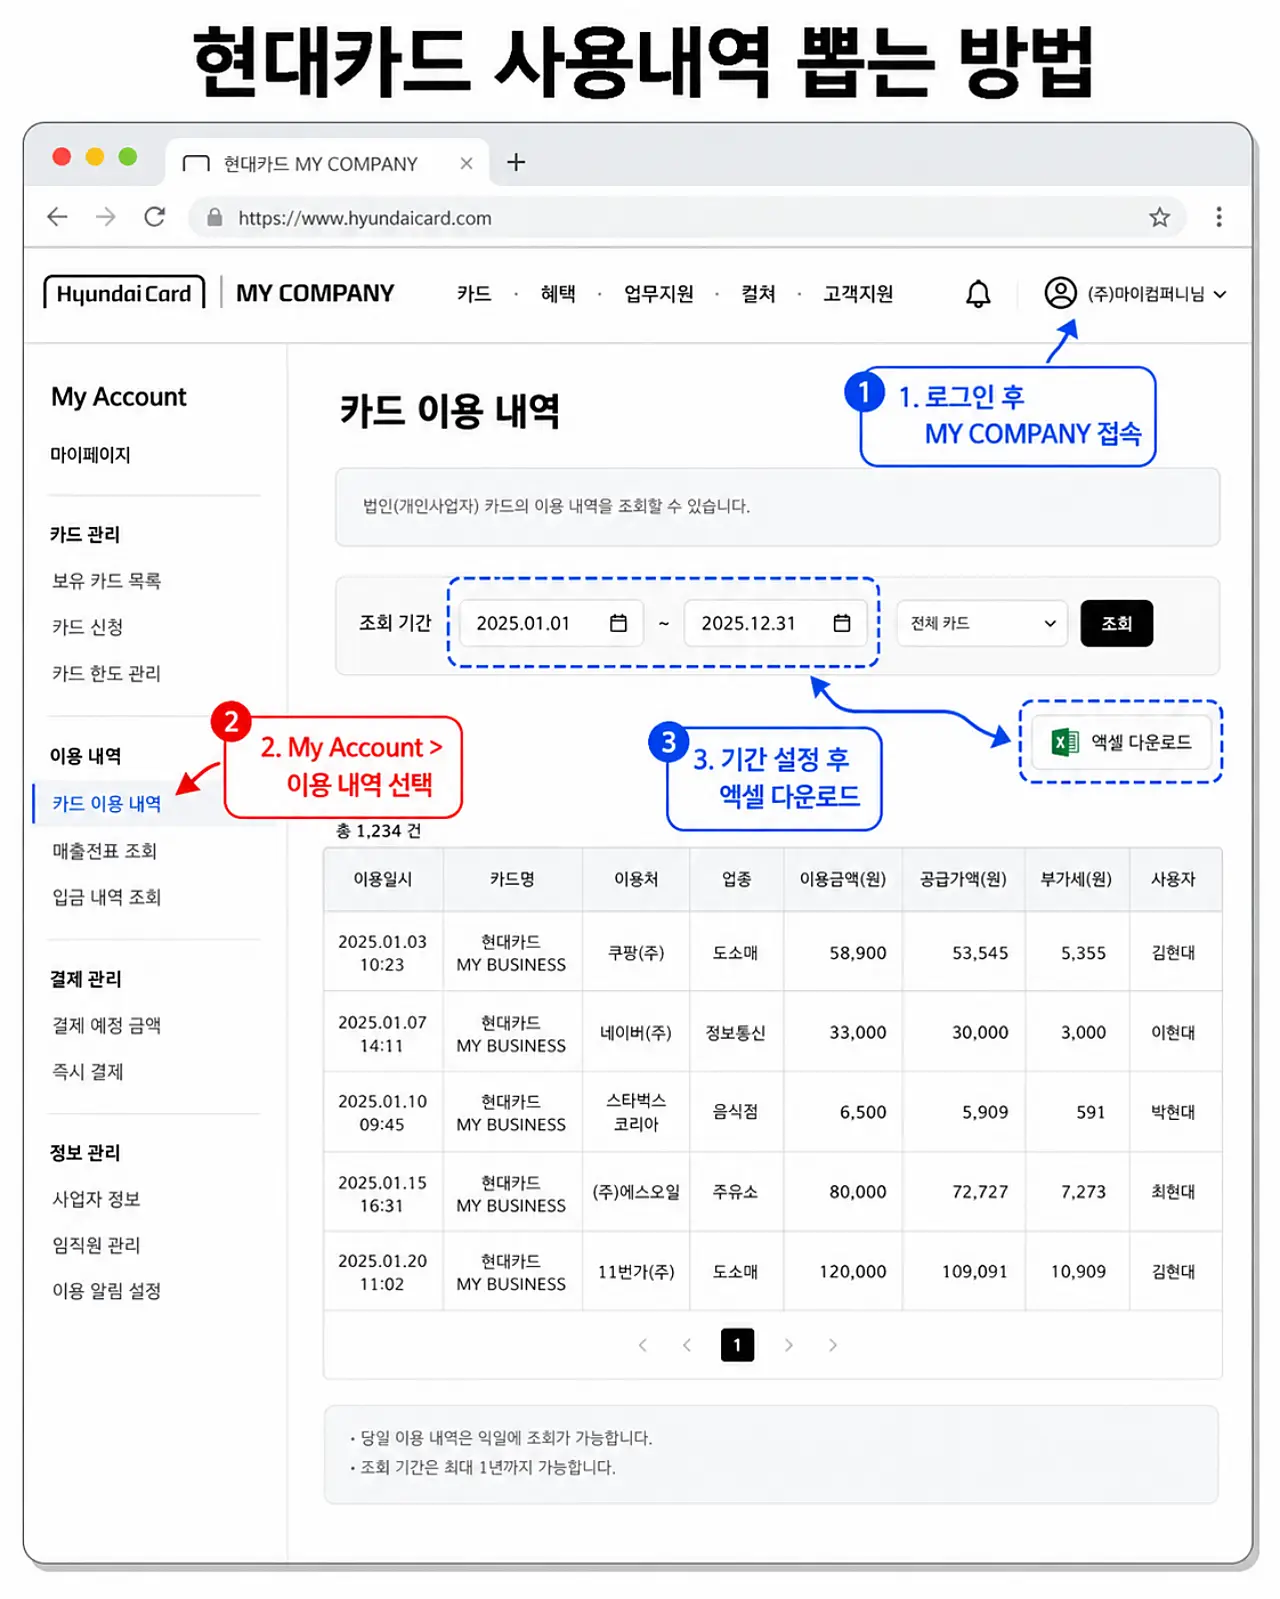Open the 업무지원 top menu

pos(658,293)
